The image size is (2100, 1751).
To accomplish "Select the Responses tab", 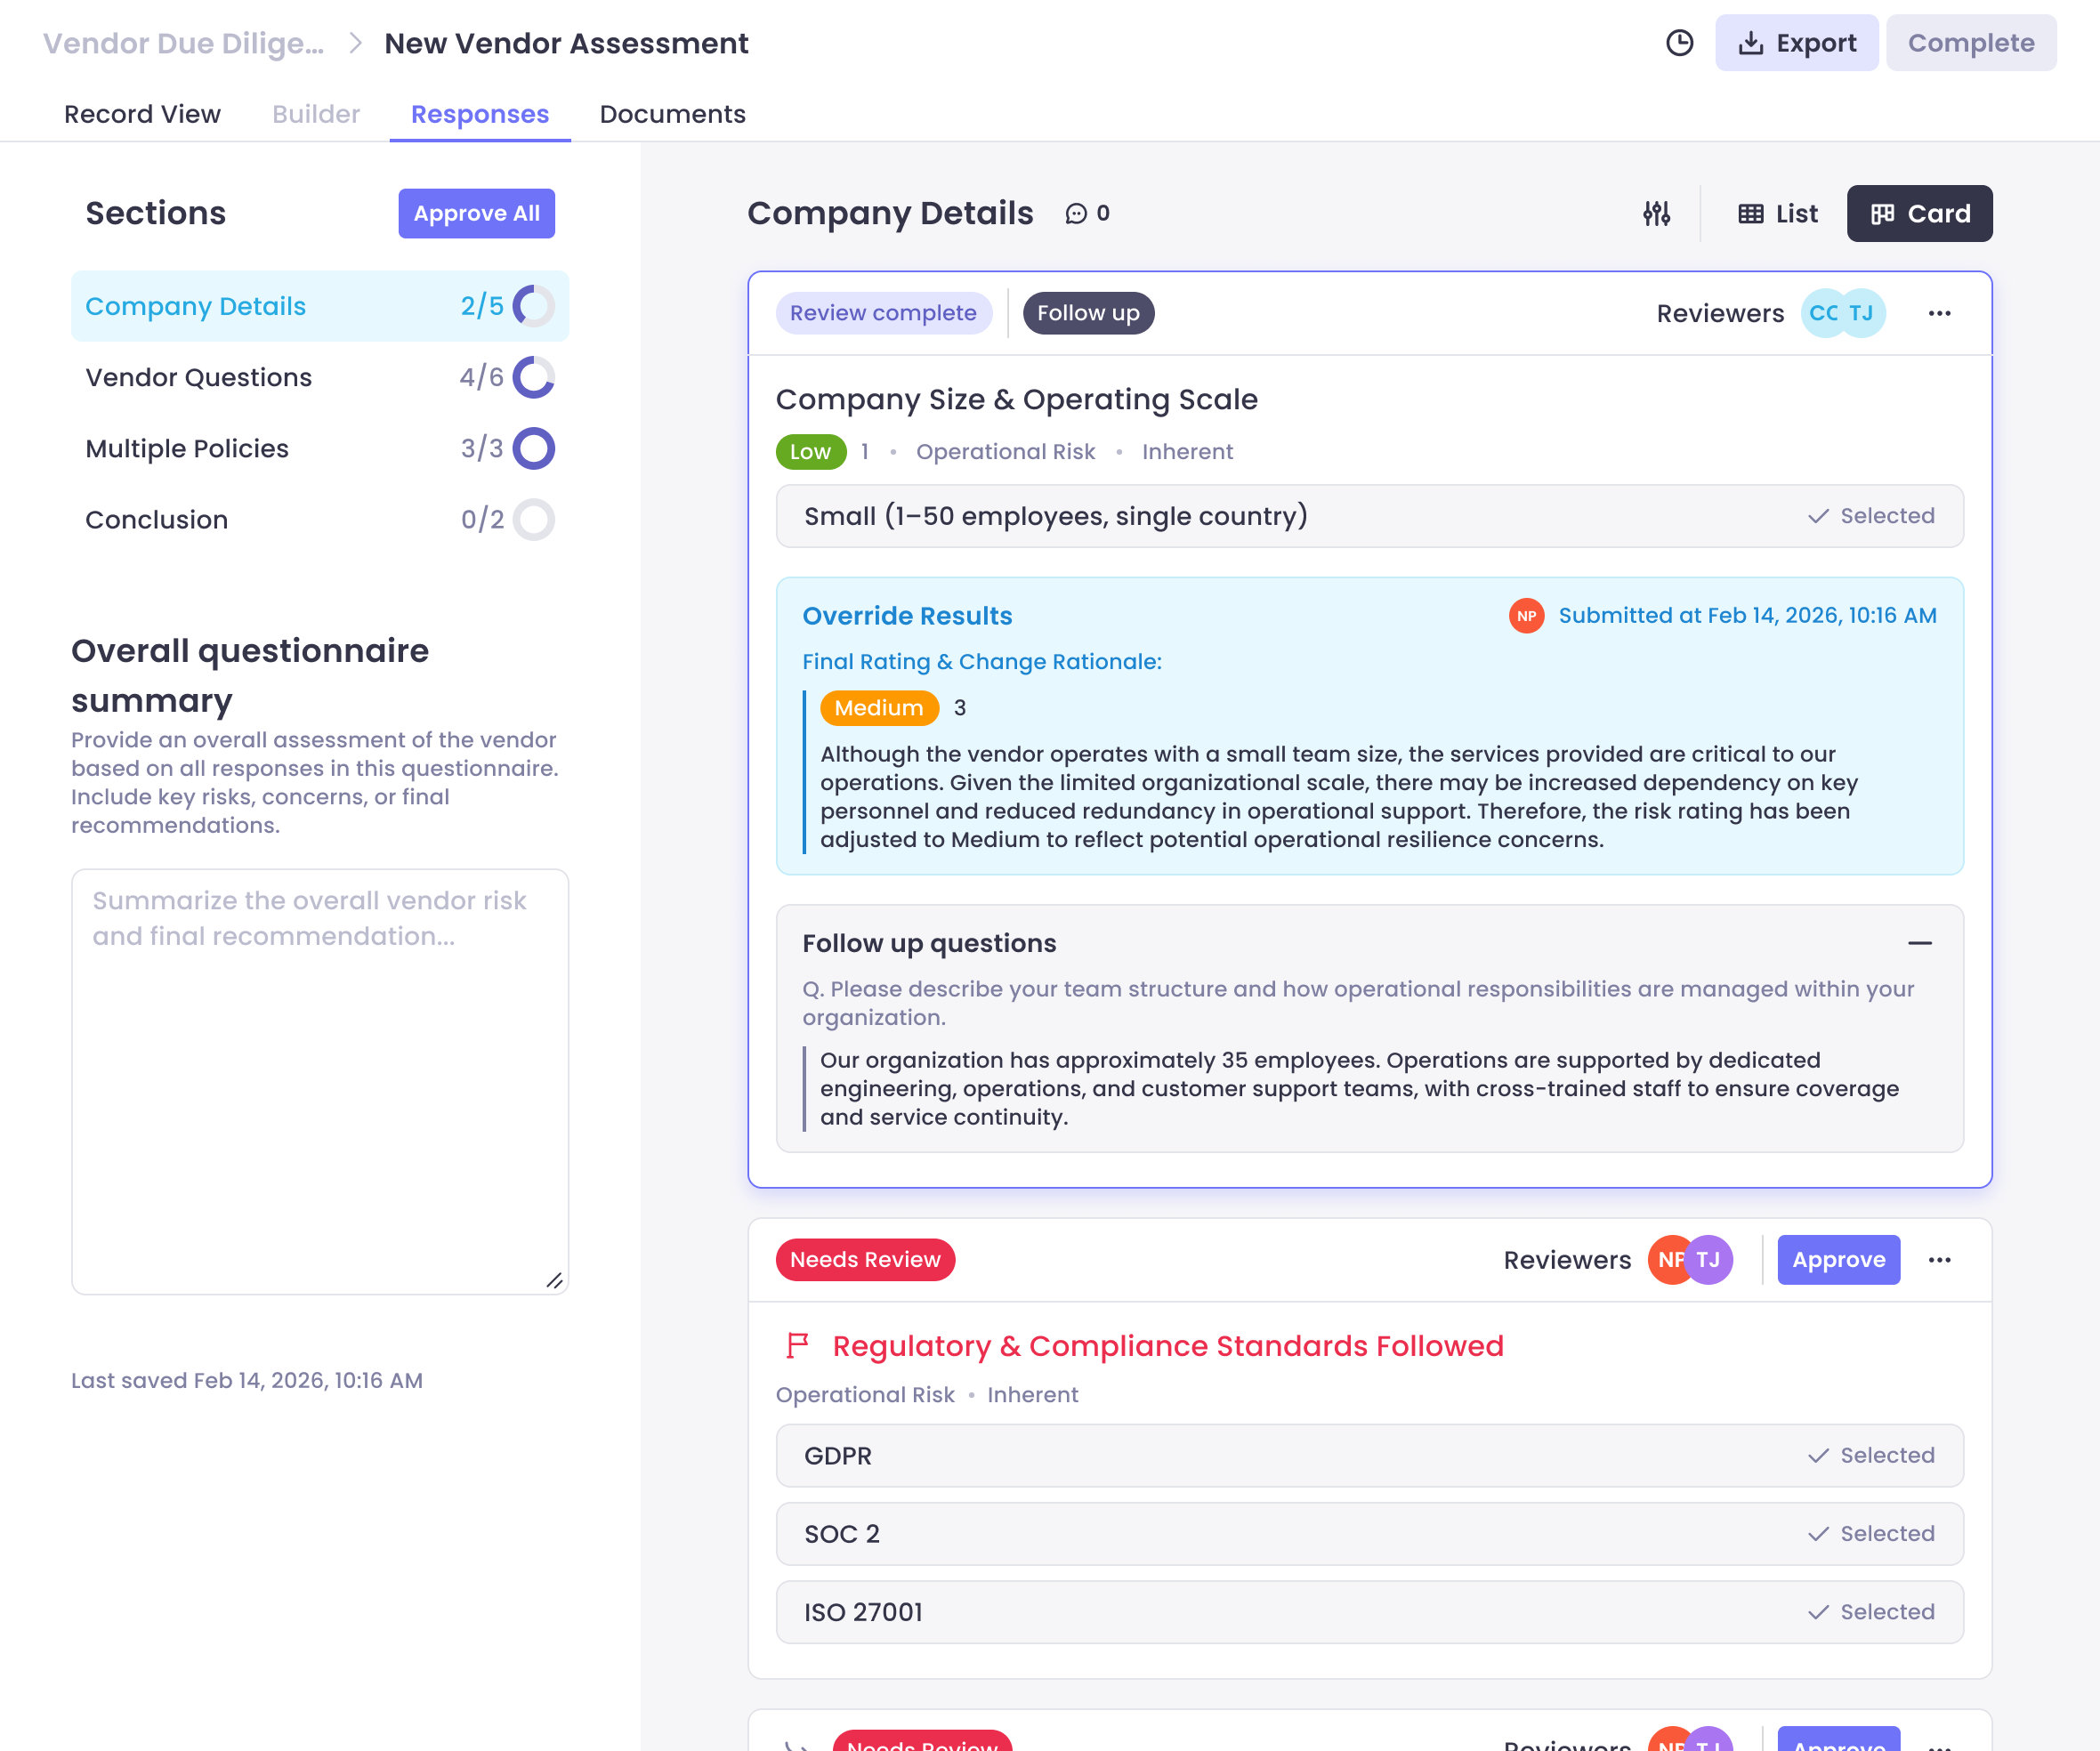I will click(480, 114).
